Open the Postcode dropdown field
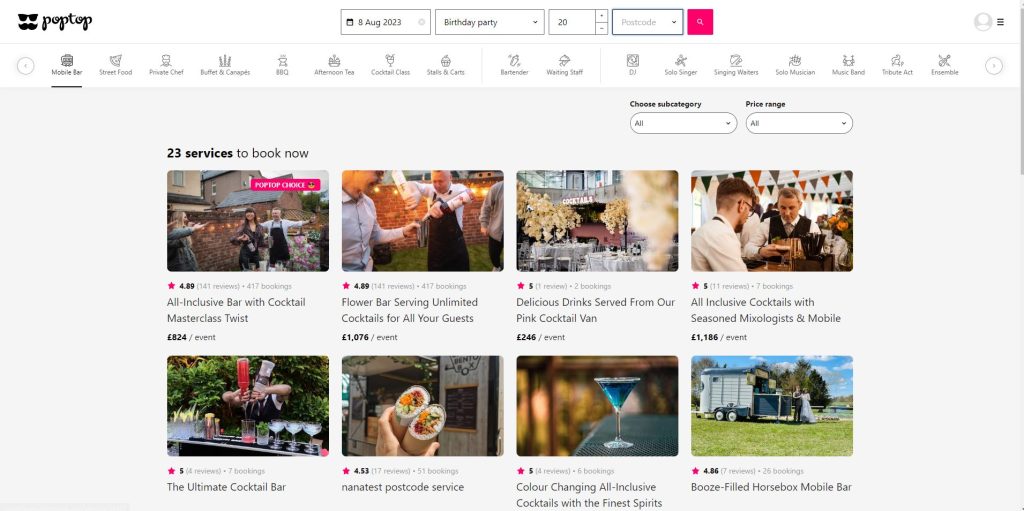 click(647, 22)
